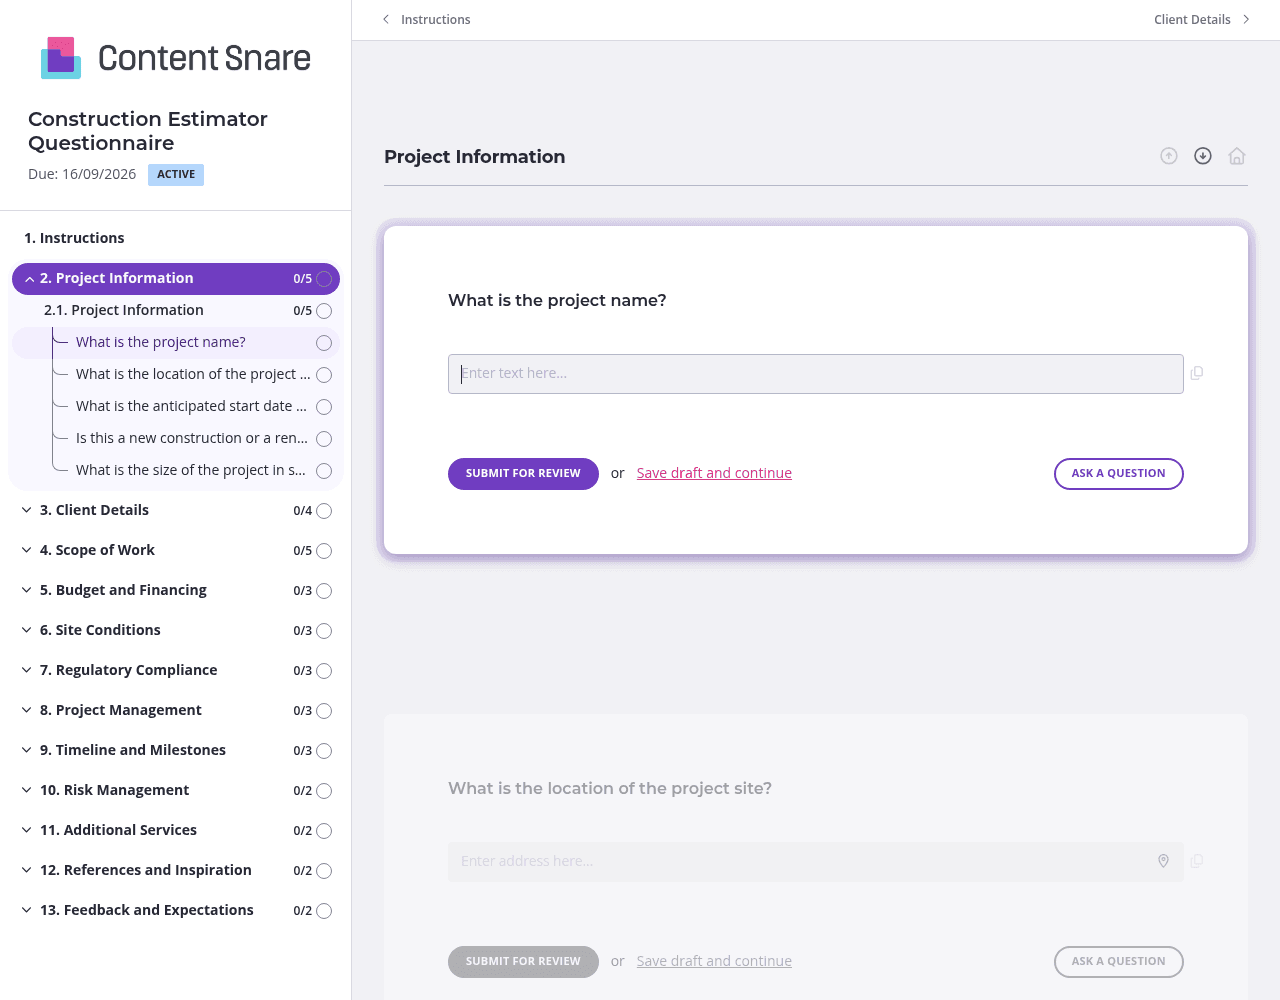Toggle status circle for project size question
Image resolution: width=1280 pixels, height=1000 pixels.
(x=324, y=471)
